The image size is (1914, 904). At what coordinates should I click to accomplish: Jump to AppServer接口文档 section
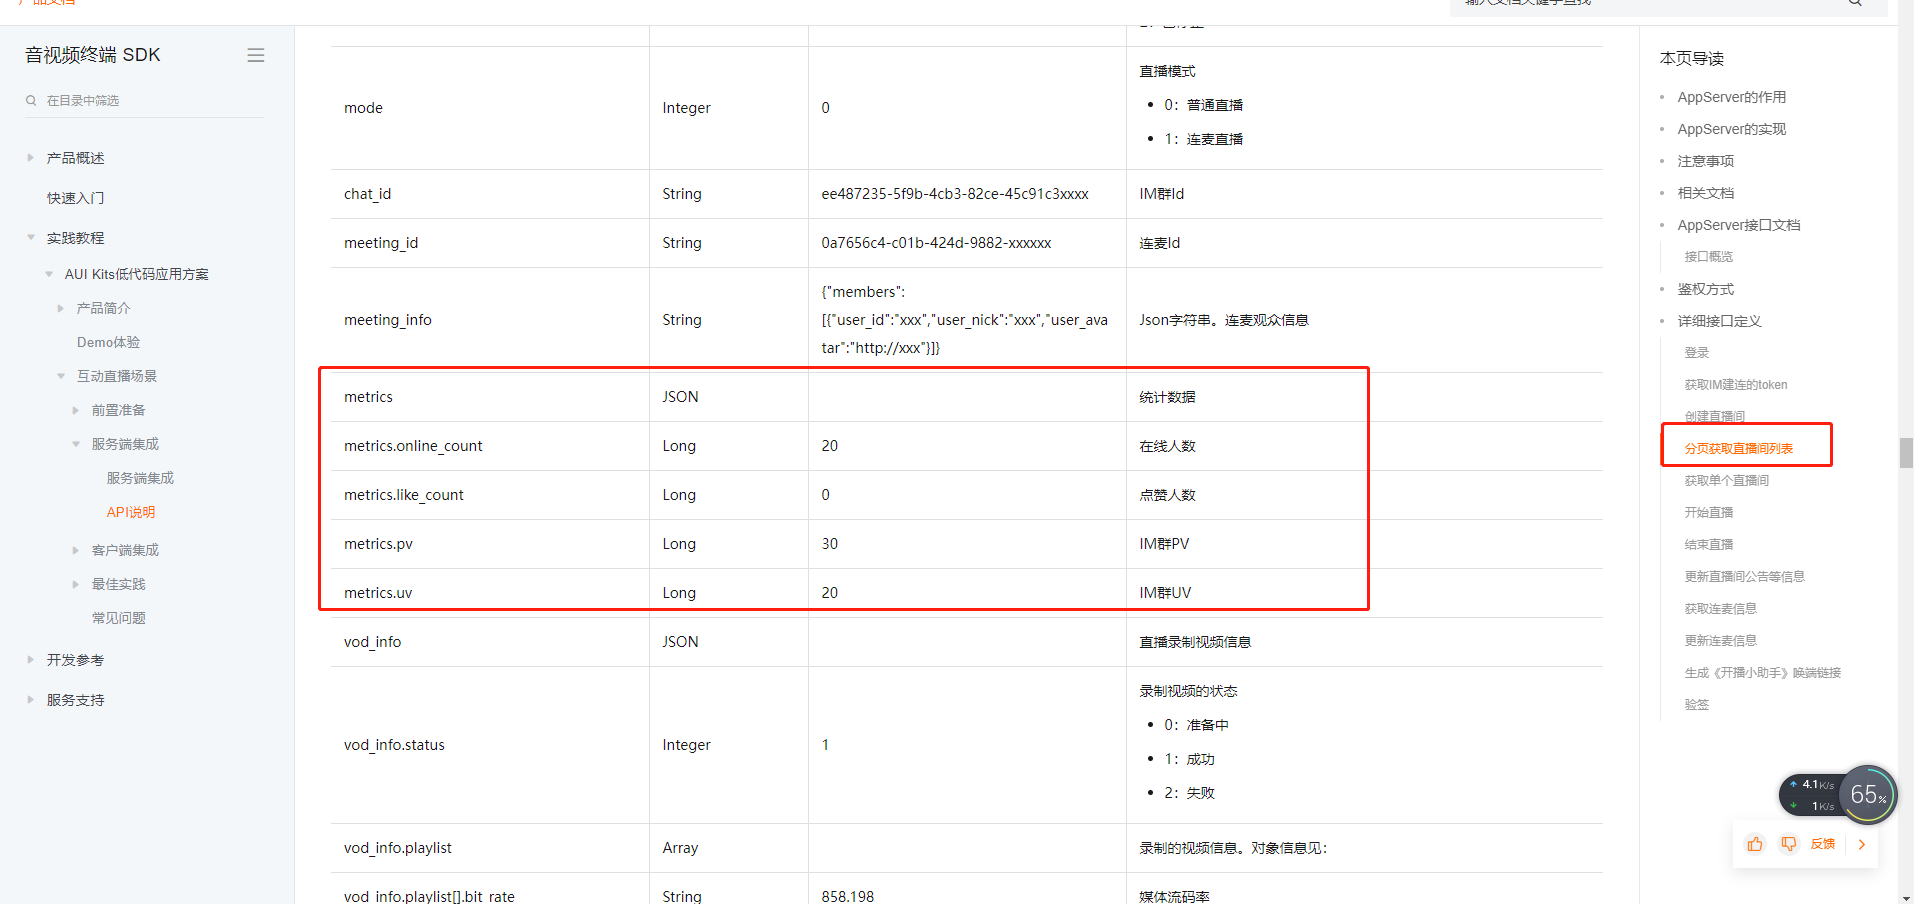[x=1738, y=225]
